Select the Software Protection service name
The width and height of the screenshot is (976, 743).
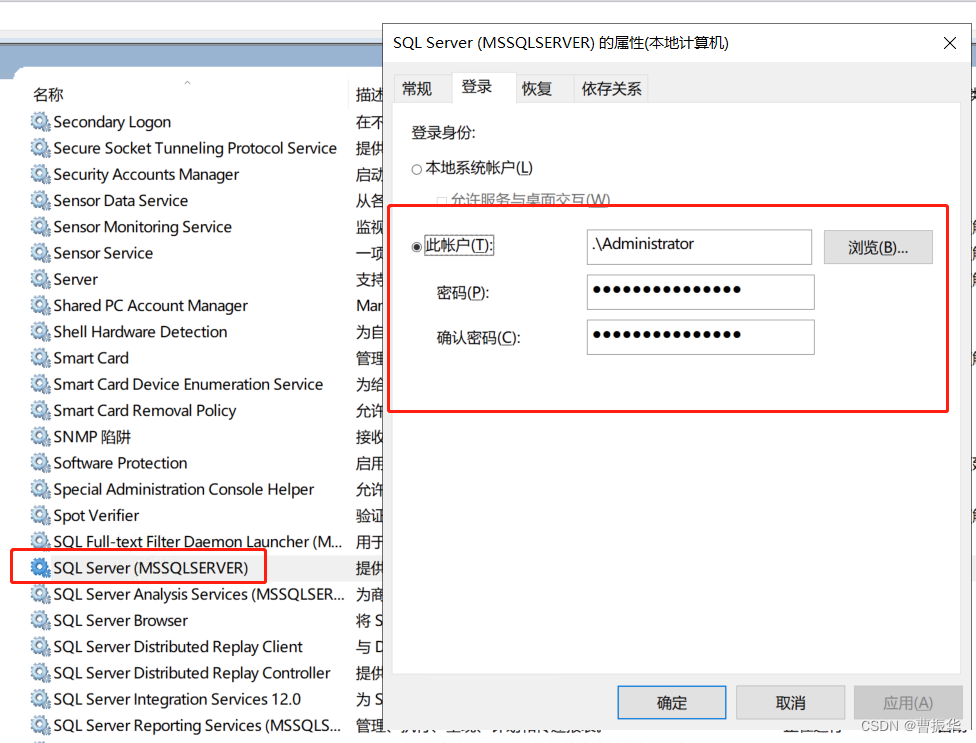[x=120, y=463]
